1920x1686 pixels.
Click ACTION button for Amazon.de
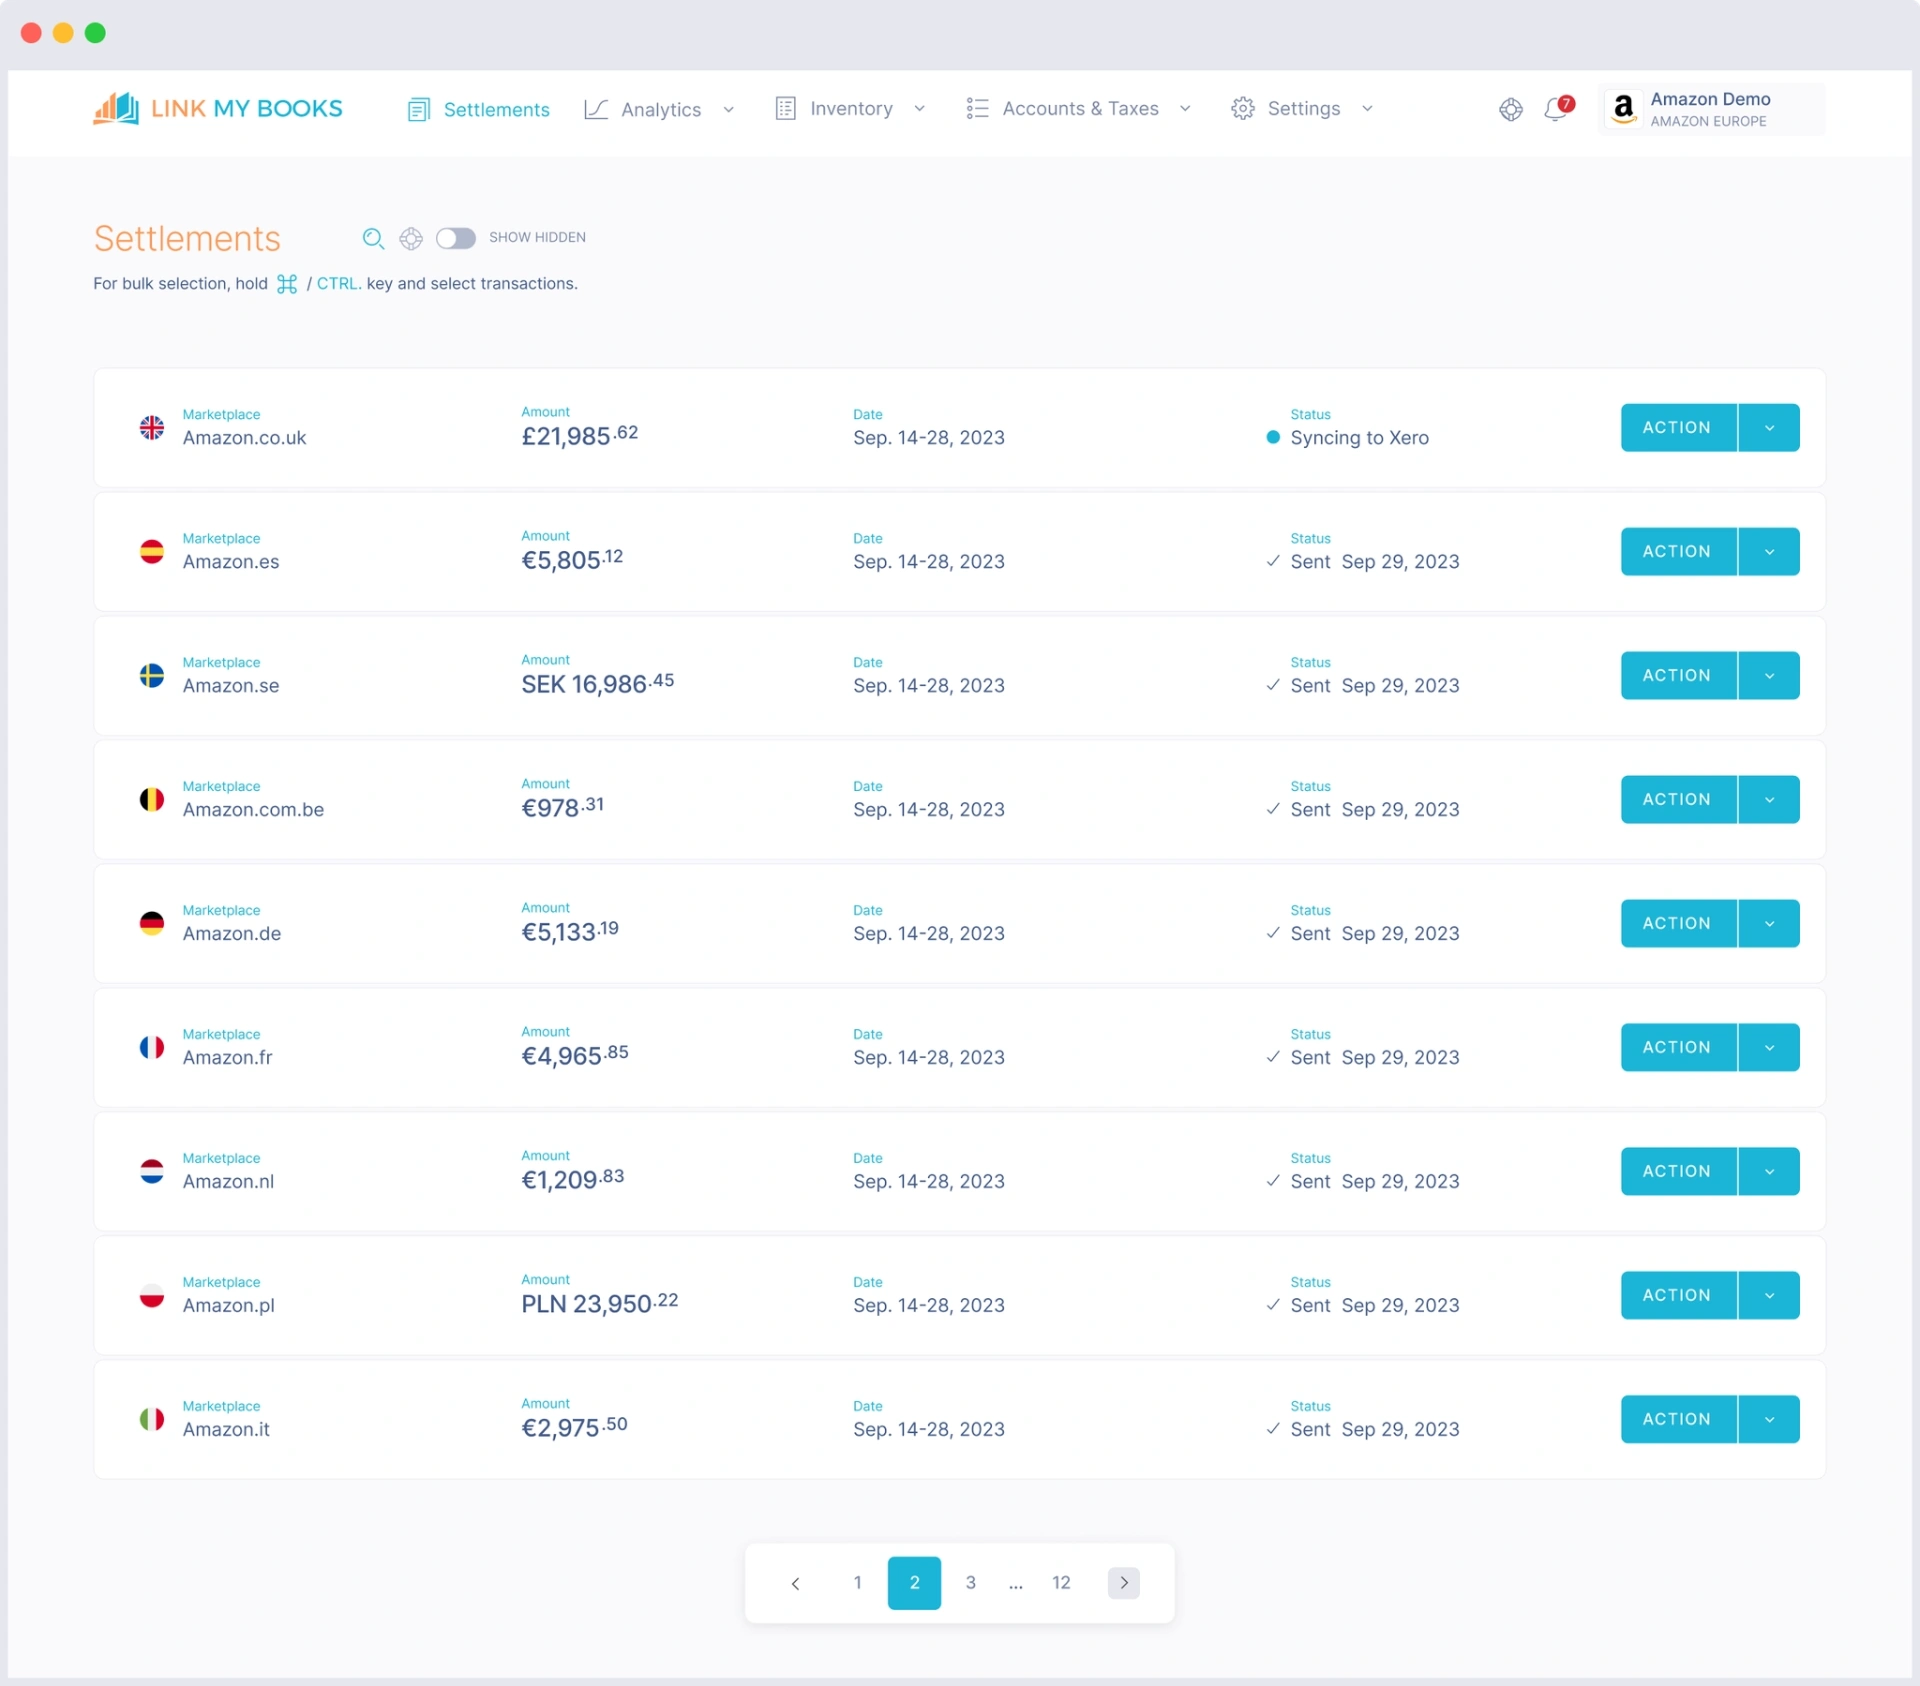pos(1678,924)
